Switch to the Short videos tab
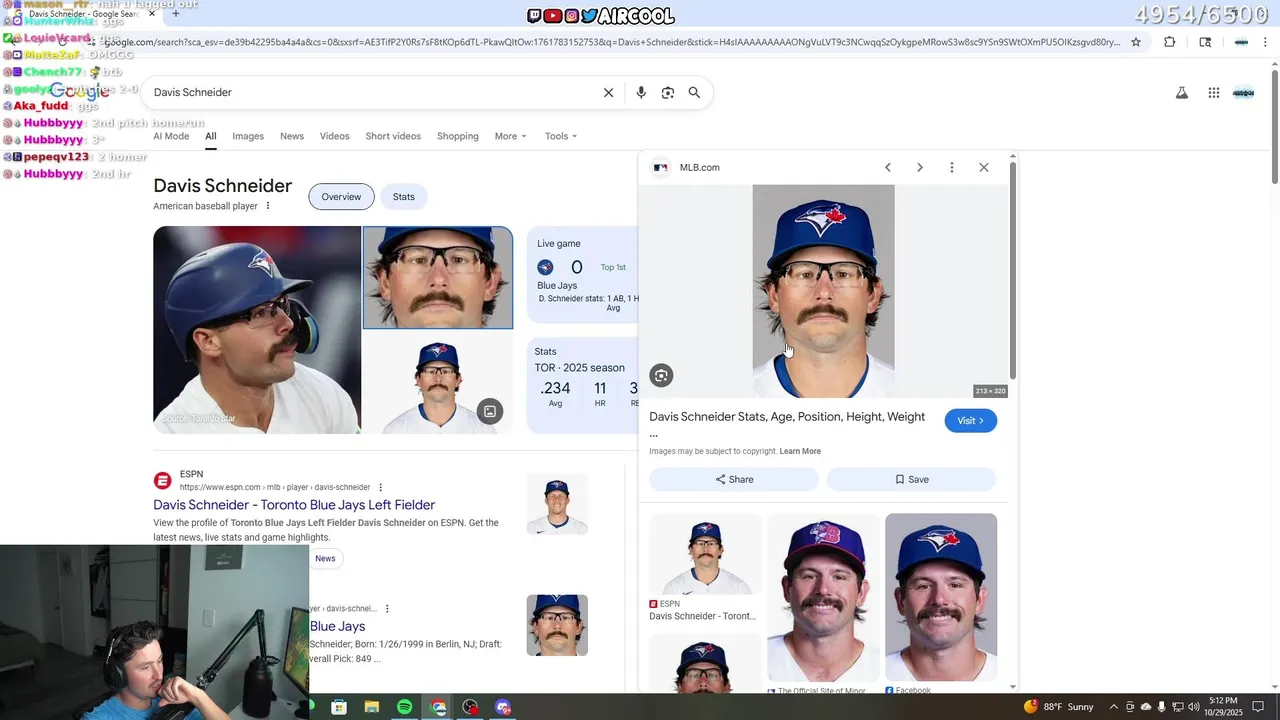 tap(393, 136)
